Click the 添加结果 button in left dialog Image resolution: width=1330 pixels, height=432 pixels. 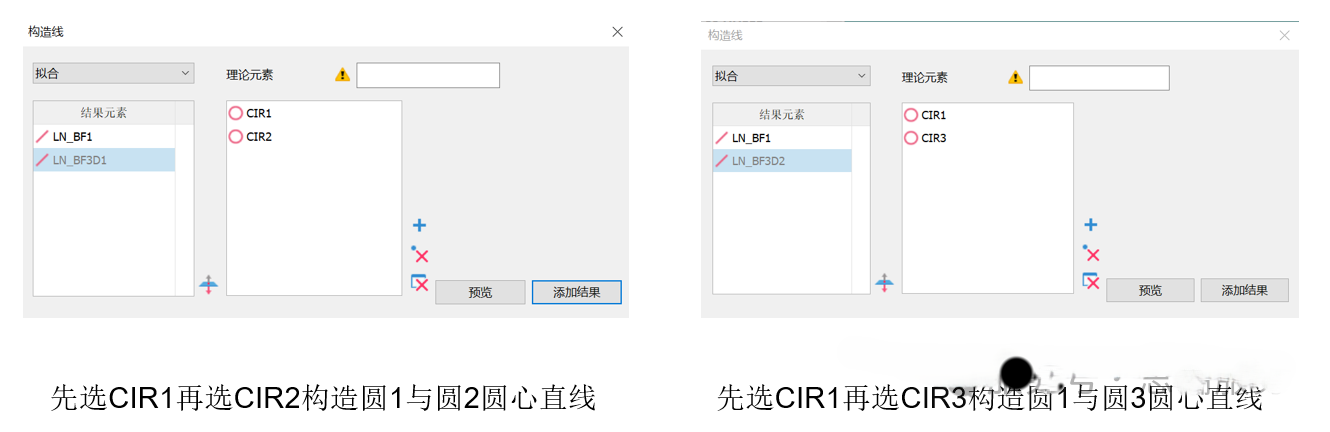tap(576, 292)
